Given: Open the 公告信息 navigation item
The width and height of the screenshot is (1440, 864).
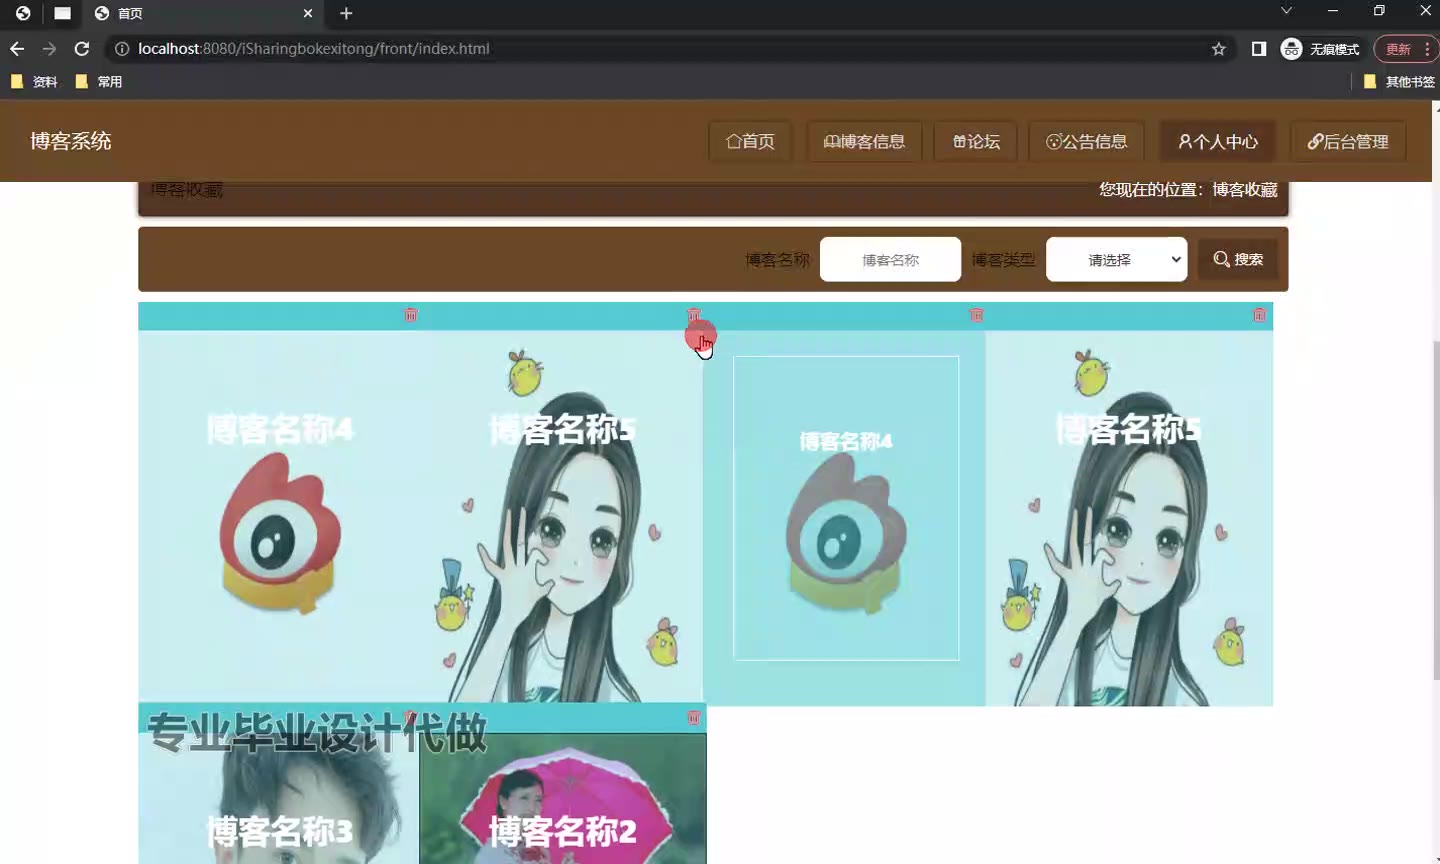Looking at the screenshot, I should (1087, 141).
